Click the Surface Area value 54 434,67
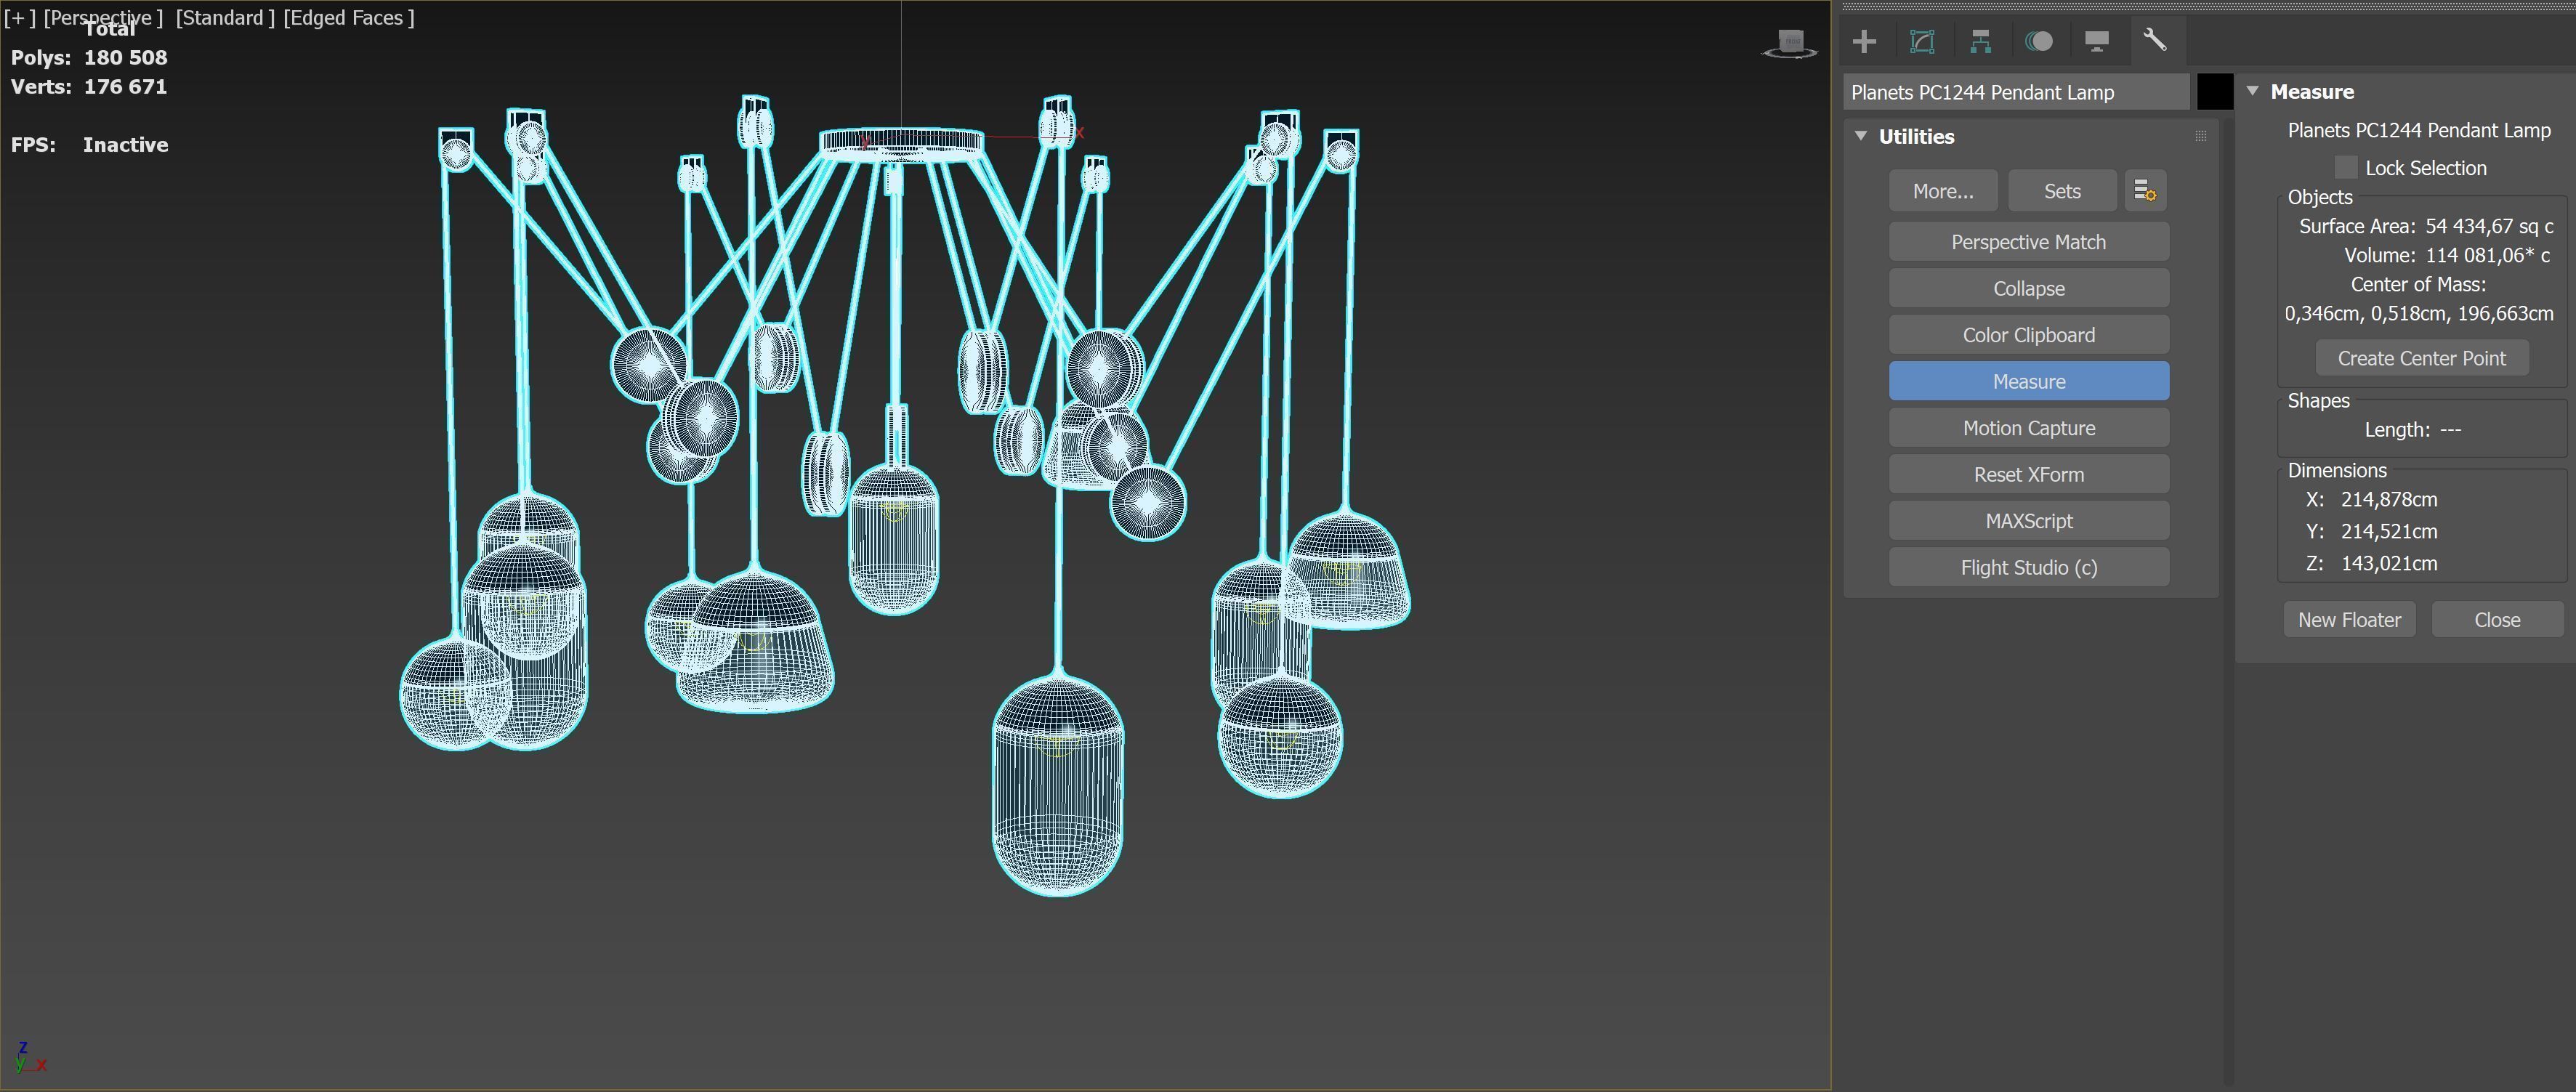 2487,226
